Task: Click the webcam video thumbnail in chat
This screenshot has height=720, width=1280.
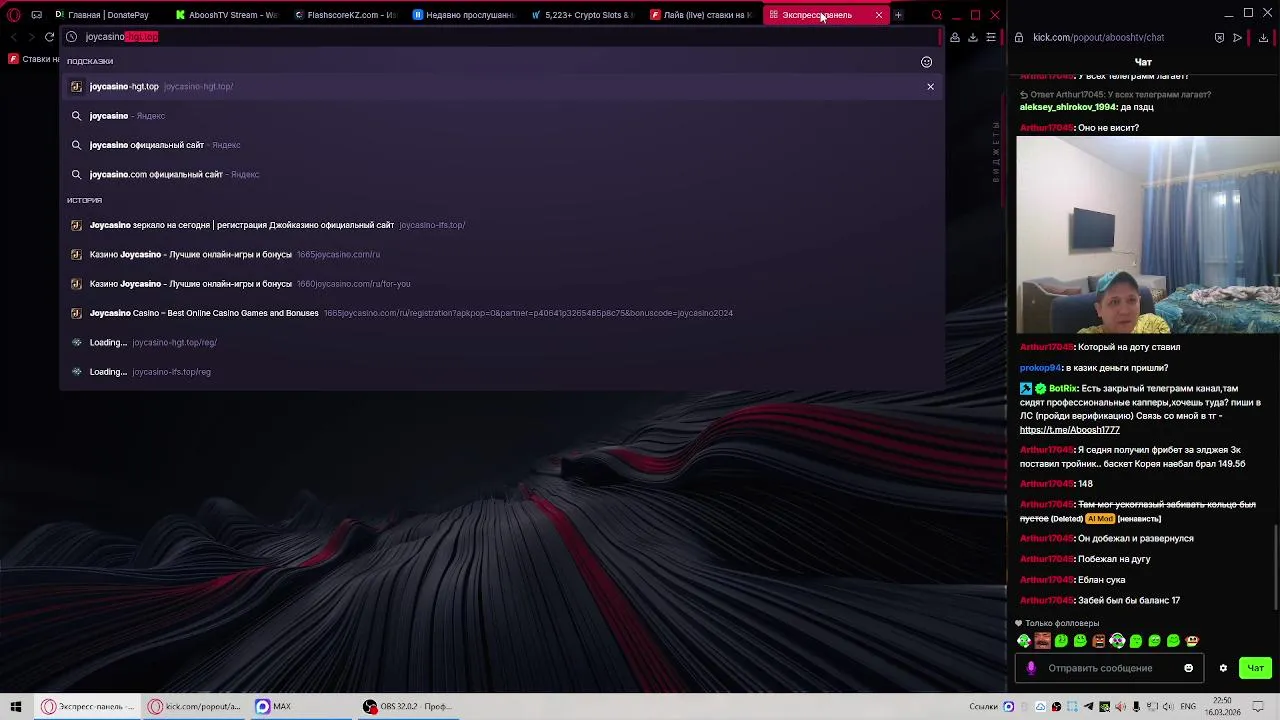Action: 1148,234
